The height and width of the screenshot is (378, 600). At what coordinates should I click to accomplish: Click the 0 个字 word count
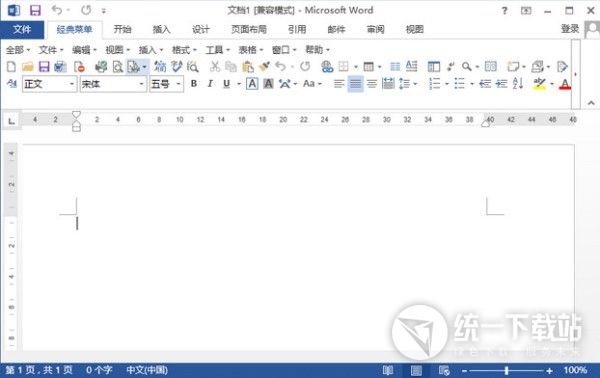pos(99,370)
